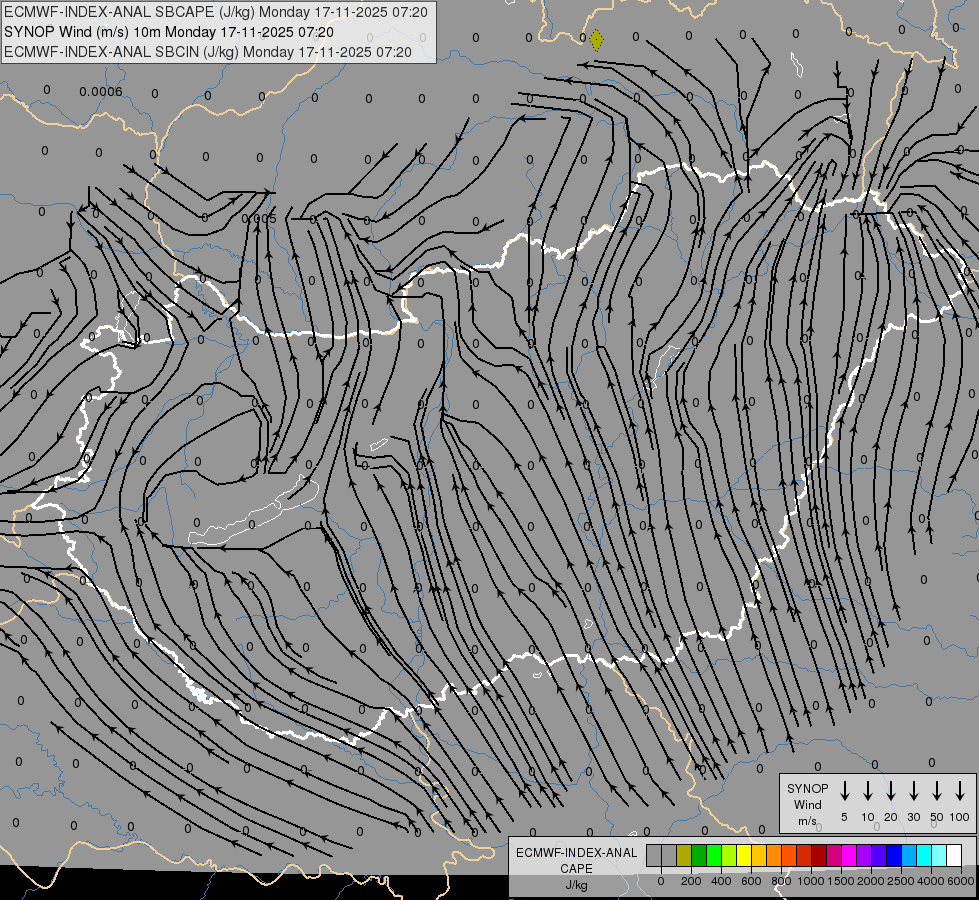This screenshot has height=900, width=979.
Task: Click the 30 m/s wind arrow in legend
Action: pos(913,790)
